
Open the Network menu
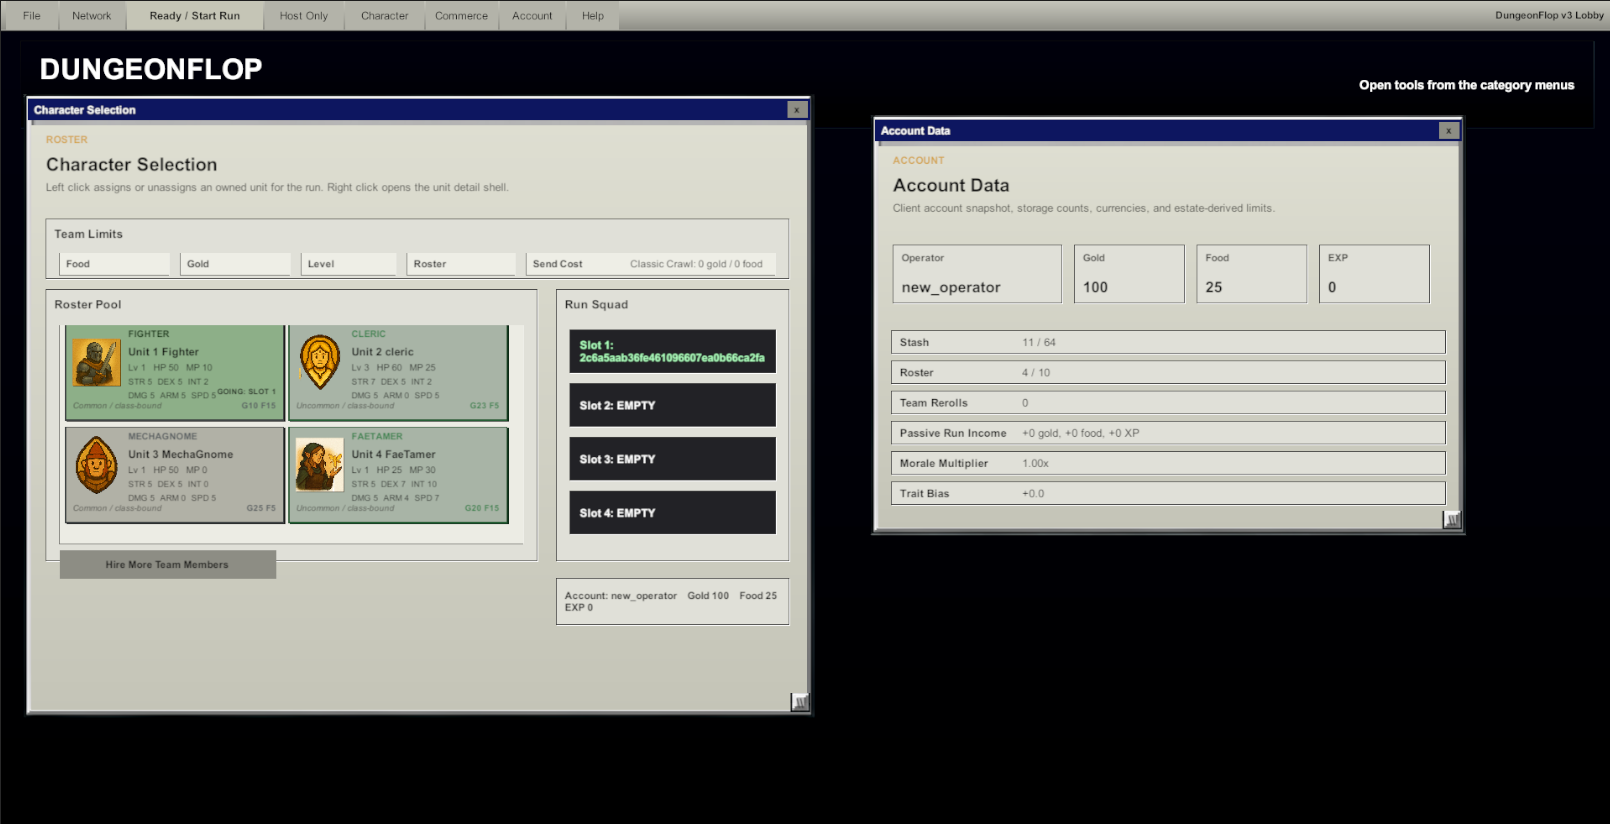click(x=91, y=16)
